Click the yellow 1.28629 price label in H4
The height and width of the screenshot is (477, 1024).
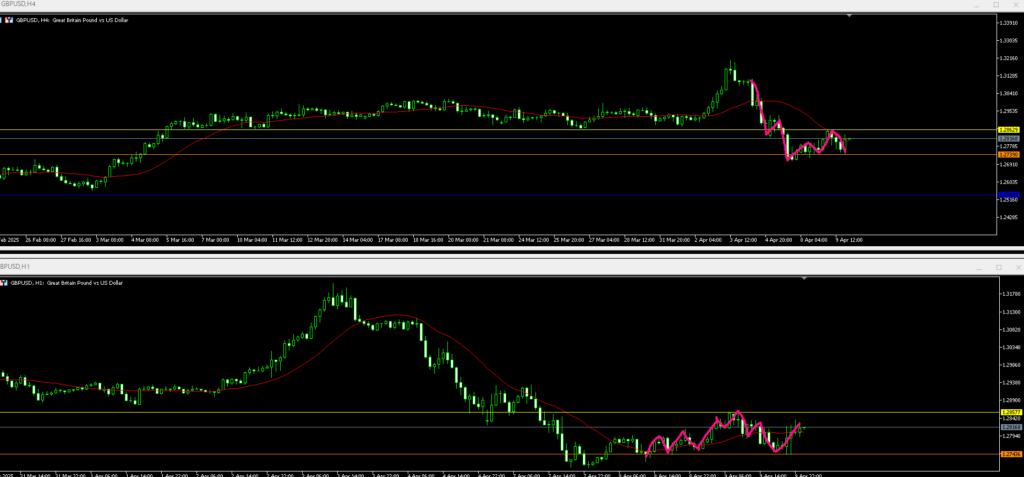(x=1008, y=130)
